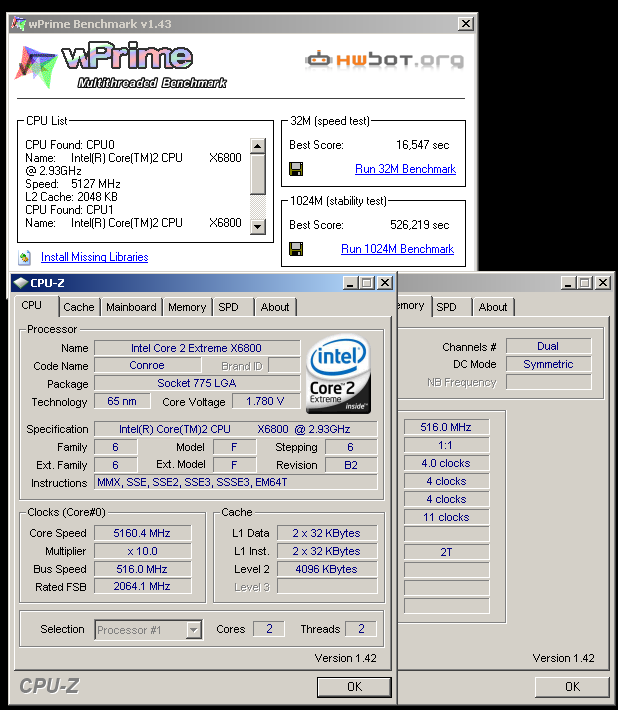618x710 pixels.
Task: Click the Bus Speed value in Clocks group
Action: (143, 569)
